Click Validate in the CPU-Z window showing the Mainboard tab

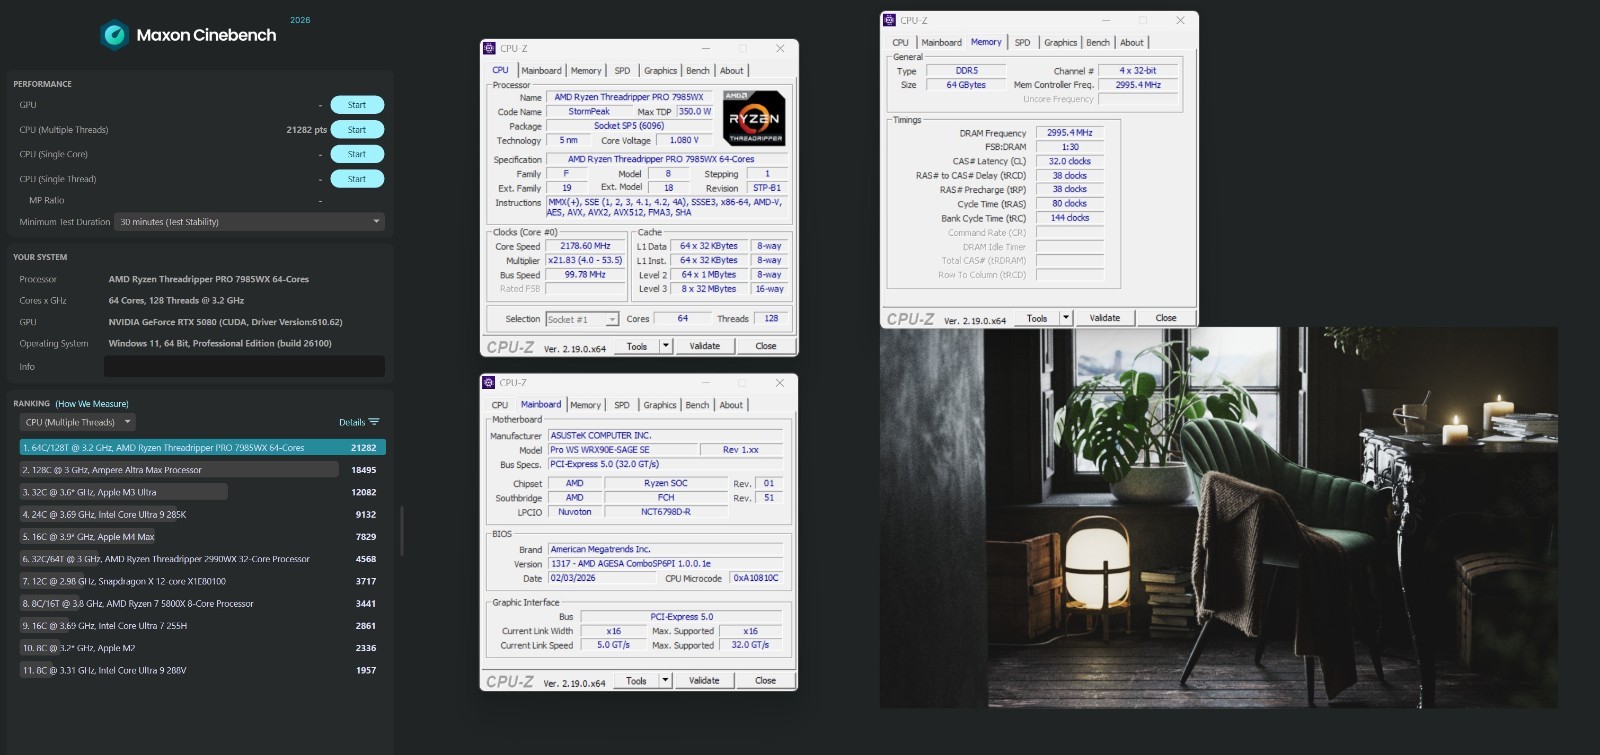coord(704,680)
